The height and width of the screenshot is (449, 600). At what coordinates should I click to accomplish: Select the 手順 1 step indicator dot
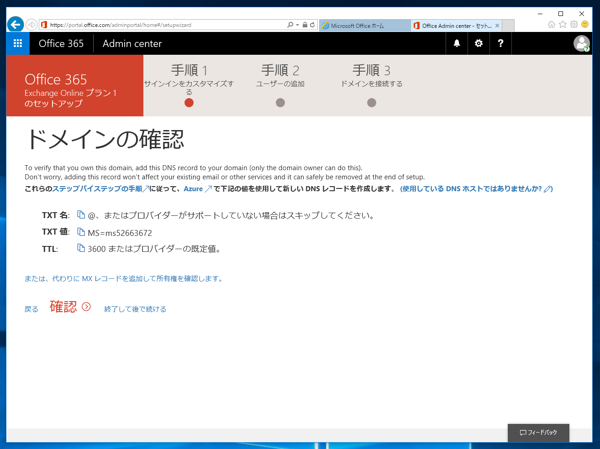[189, 103]
